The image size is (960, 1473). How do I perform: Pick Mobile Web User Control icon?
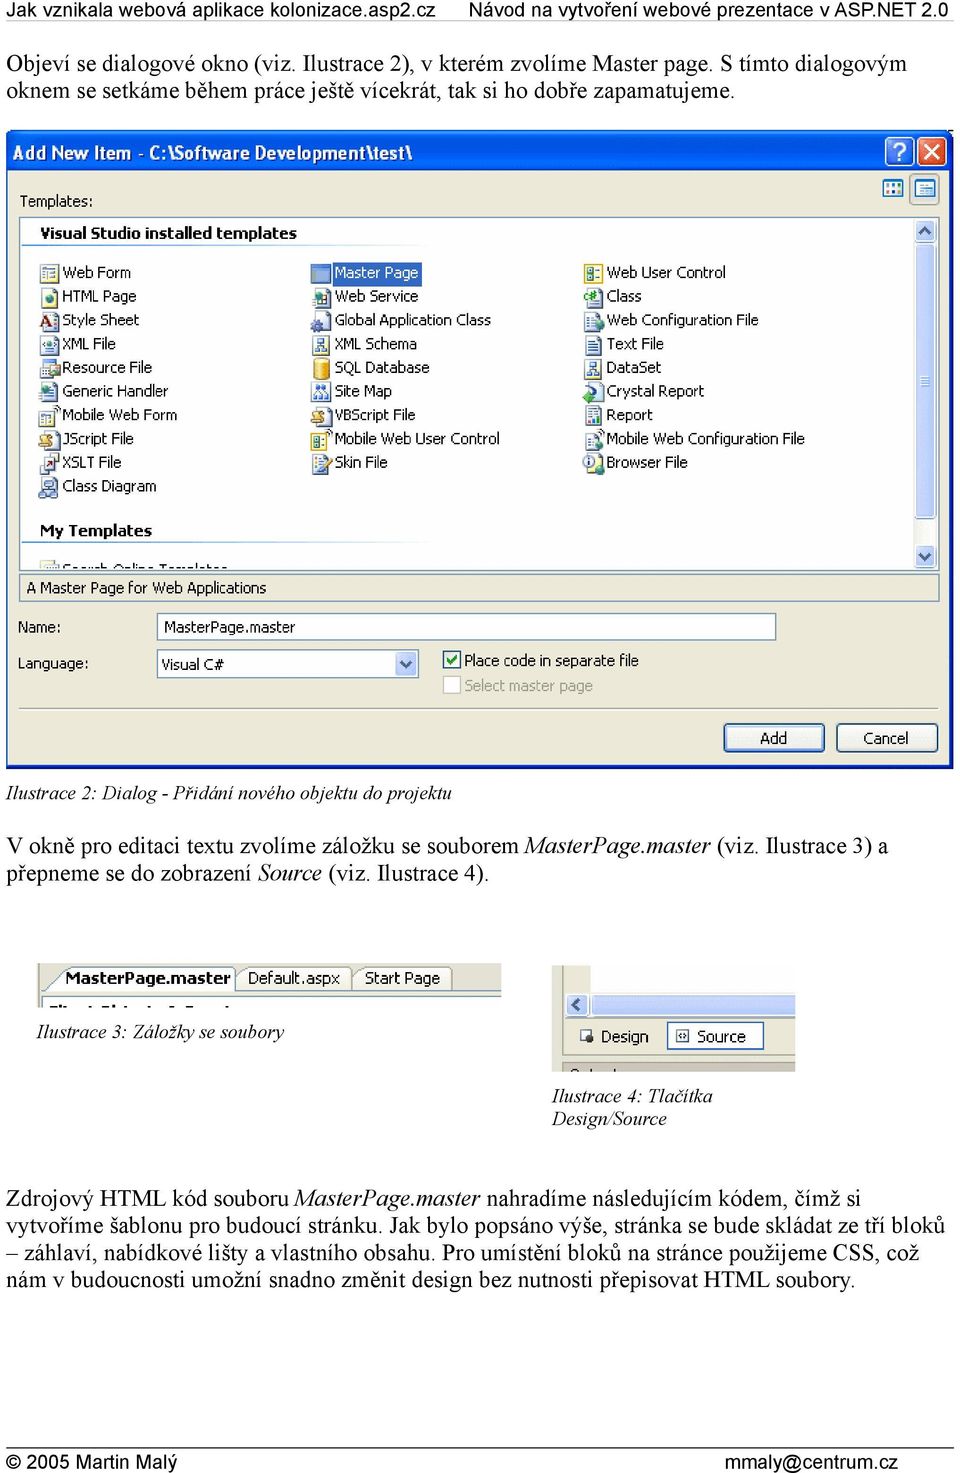point(321,440)
